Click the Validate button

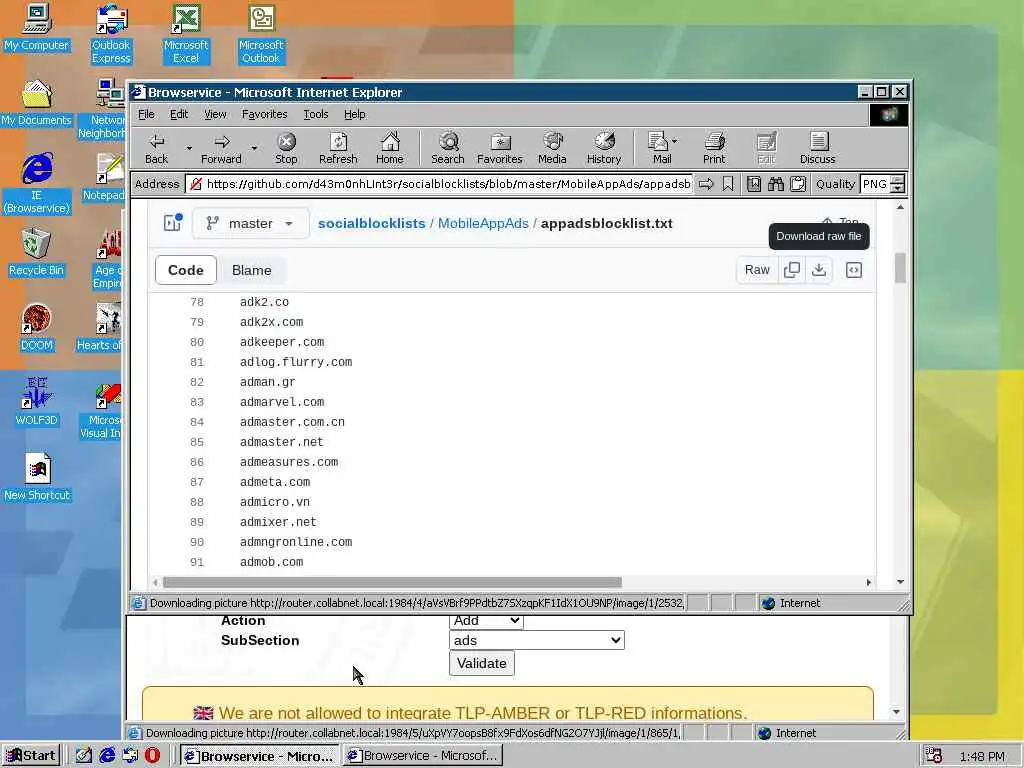(x=482, y=664)
